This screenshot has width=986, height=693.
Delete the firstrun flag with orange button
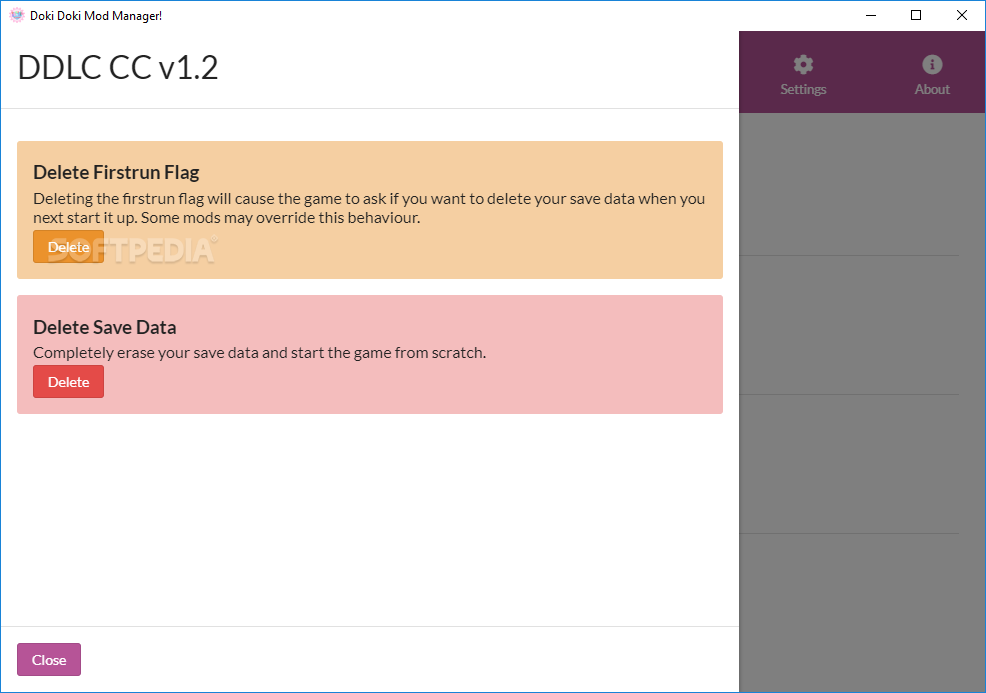(69, 247)
